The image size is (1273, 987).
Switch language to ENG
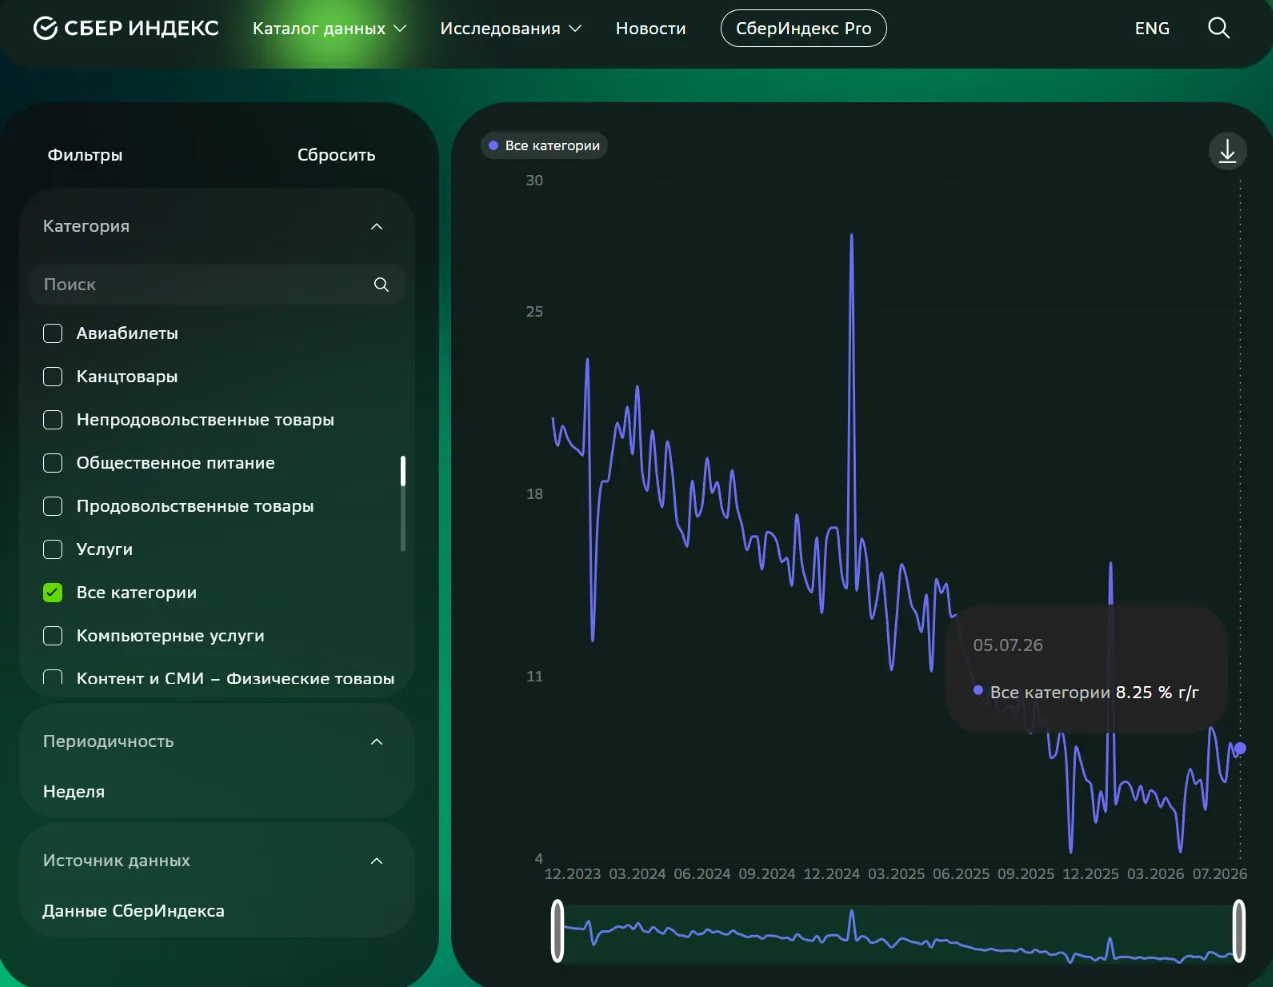pos(1152,28)
